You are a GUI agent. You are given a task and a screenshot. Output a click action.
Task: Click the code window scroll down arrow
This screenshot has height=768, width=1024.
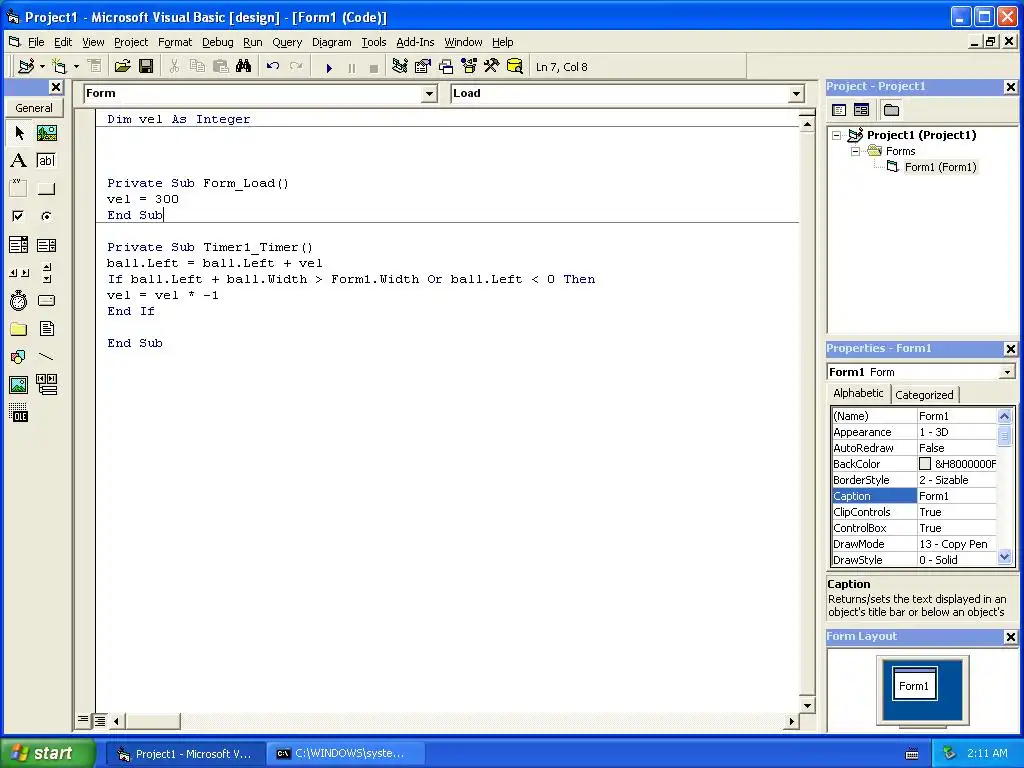[x=807, y=705]
